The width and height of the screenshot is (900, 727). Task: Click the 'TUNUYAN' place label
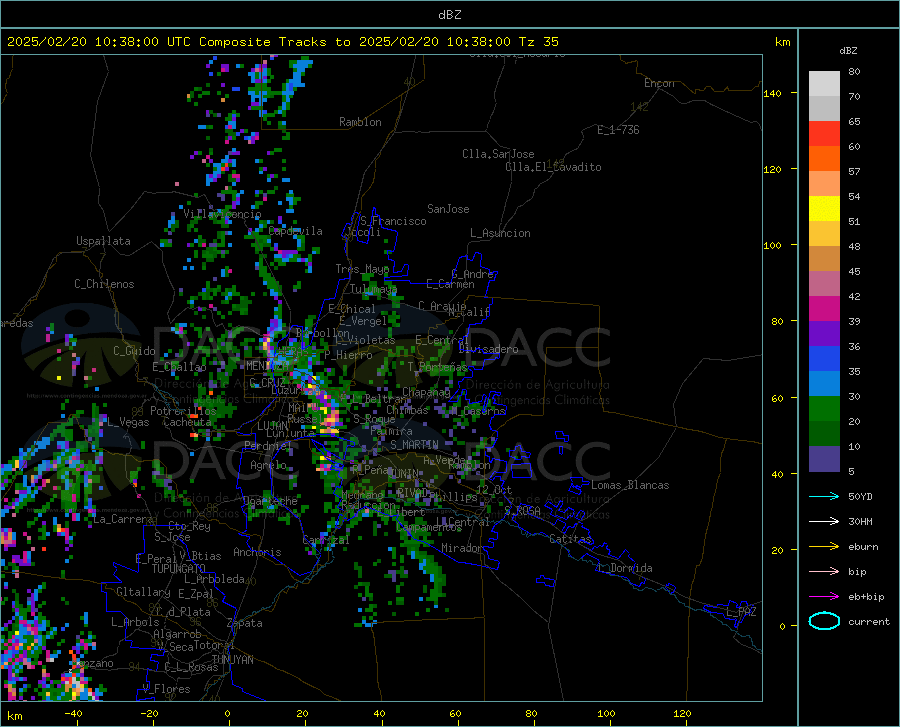coord(232,659)
